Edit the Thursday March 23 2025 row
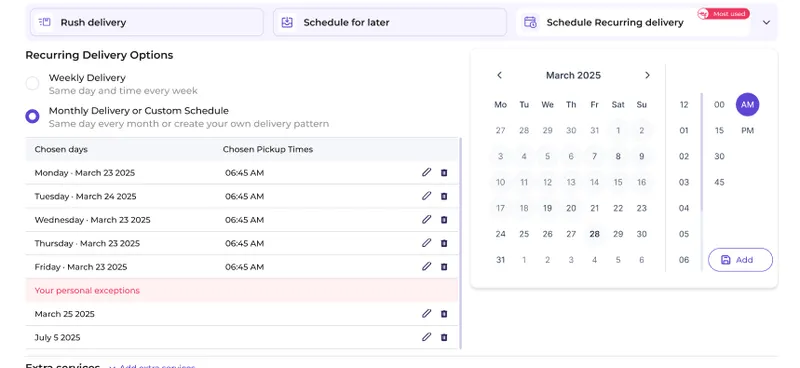Screen dimensions: 800x368 tap(427, 243)
